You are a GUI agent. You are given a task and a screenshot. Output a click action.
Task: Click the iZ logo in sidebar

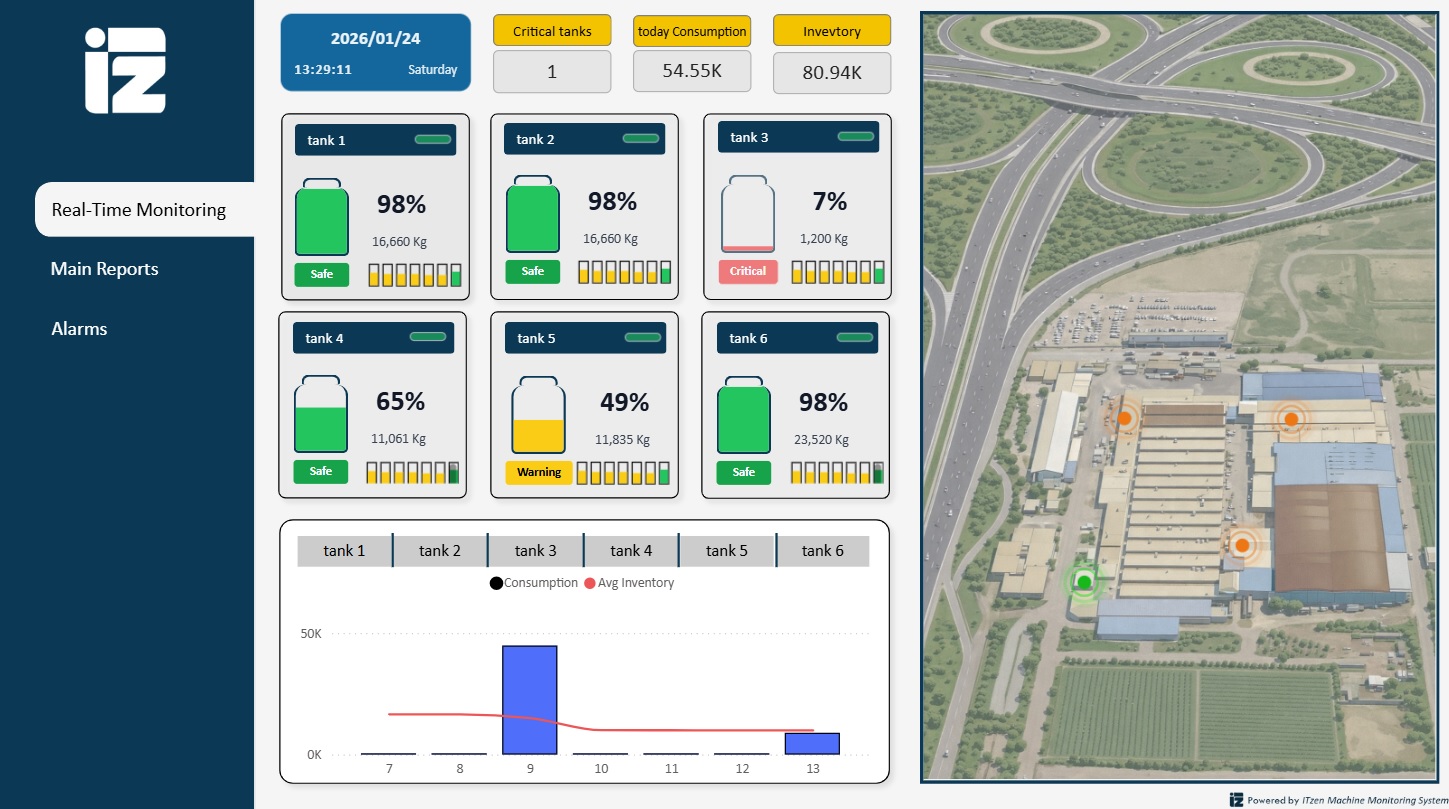point(125,70)
